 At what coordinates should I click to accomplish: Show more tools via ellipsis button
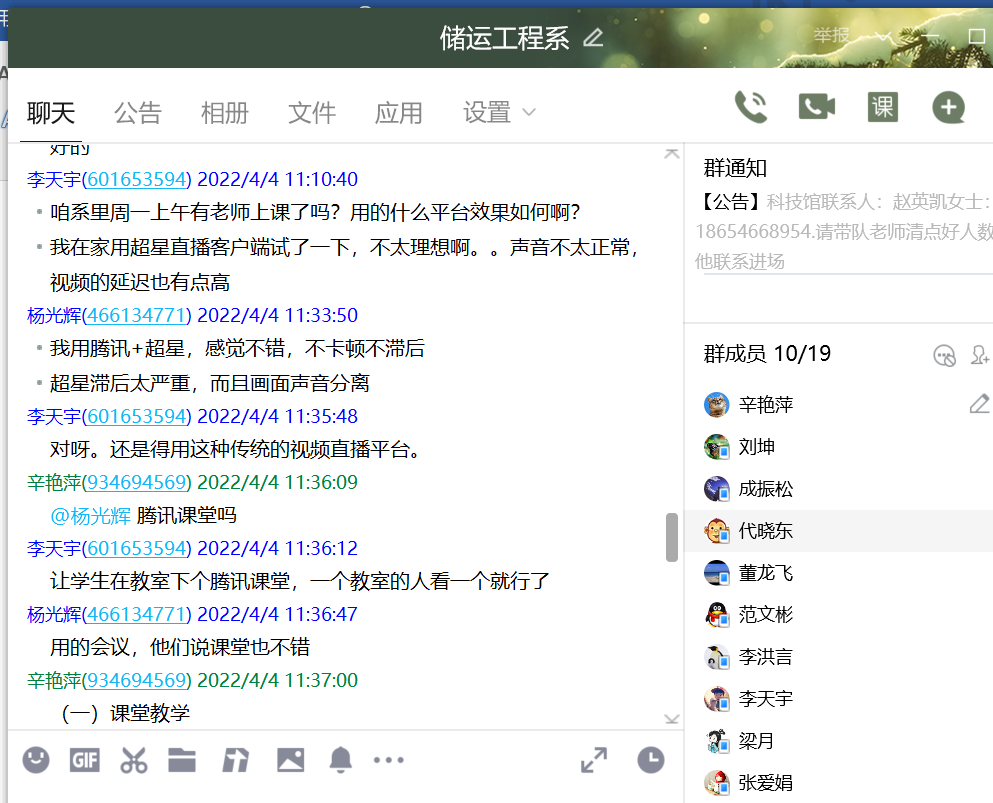click(x=389, y=760)
